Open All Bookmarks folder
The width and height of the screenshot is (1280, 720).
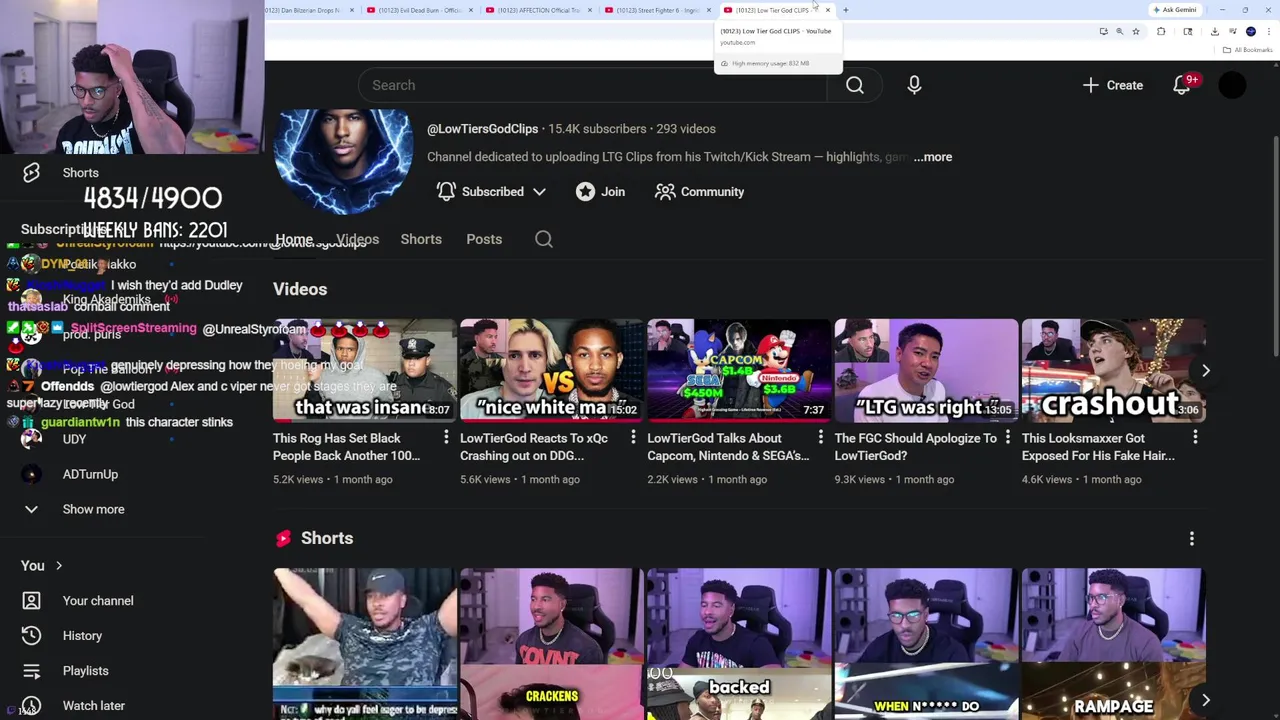[1249, 50]
